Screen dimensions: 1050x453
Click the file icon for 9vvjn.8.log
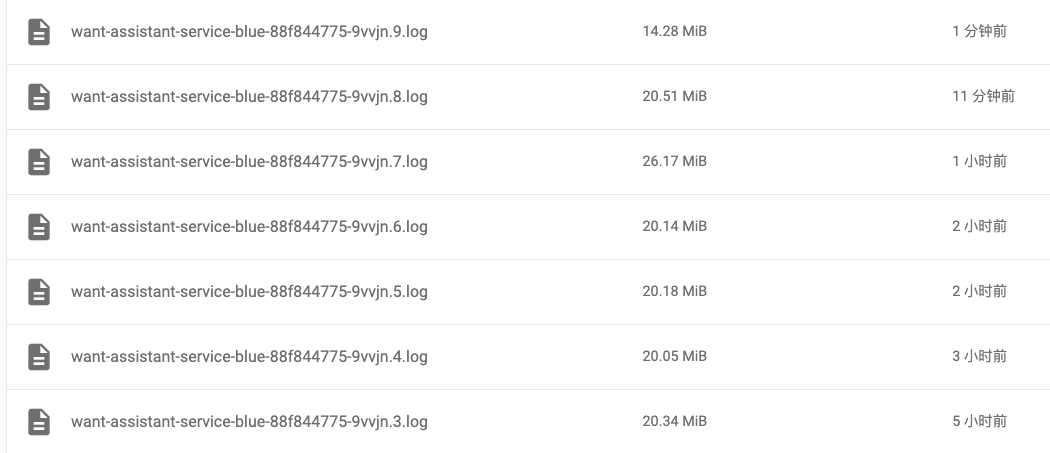point(39,97)
